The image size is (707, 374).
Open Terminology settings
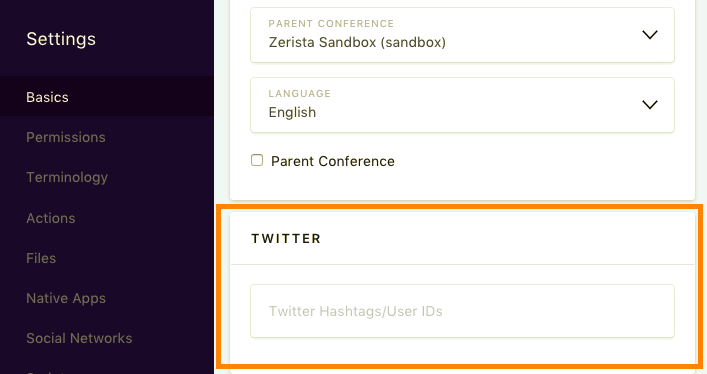pyautogui.click(x=67, y=177)
